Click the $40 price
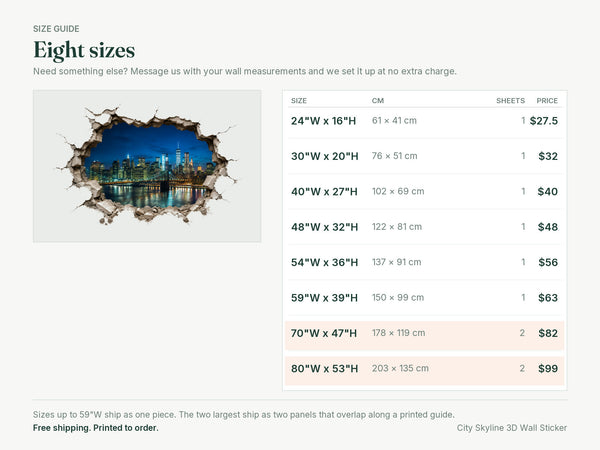 pos(548,192)
